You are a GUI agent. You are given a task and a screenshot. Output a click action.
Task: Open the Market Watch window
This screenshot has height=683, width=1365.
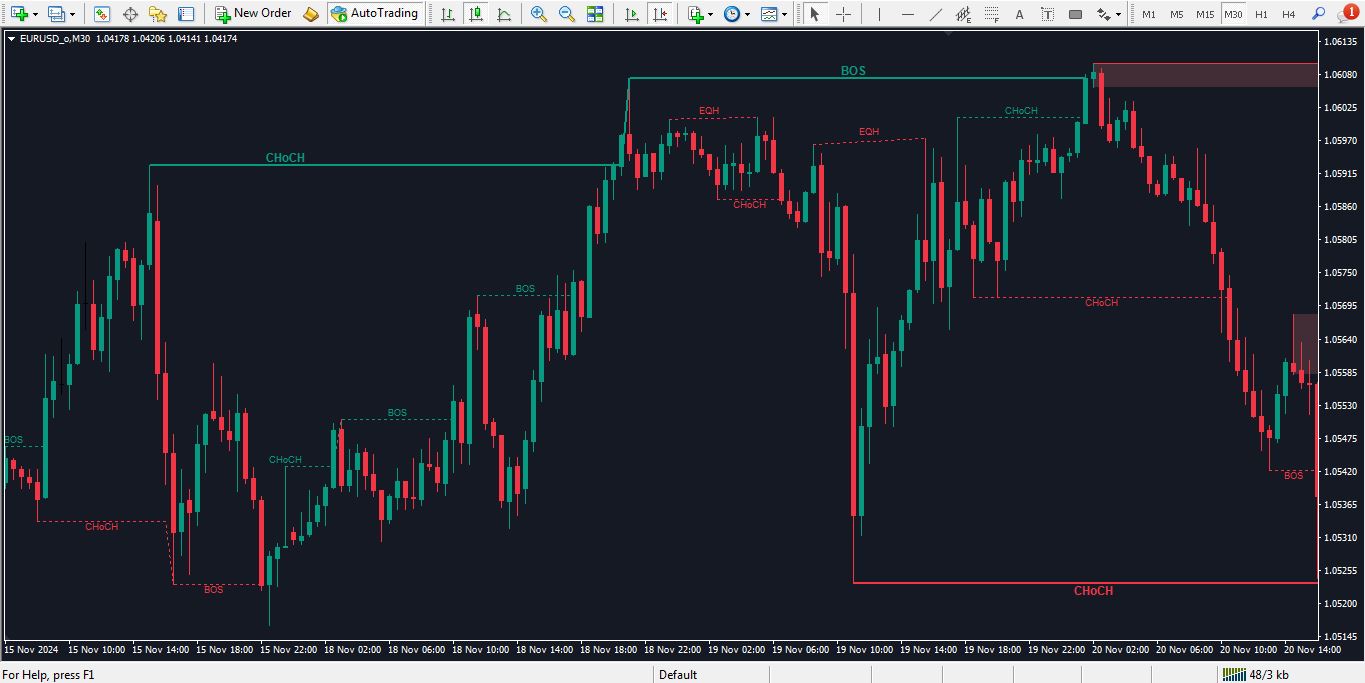click(x=102, y=14)
